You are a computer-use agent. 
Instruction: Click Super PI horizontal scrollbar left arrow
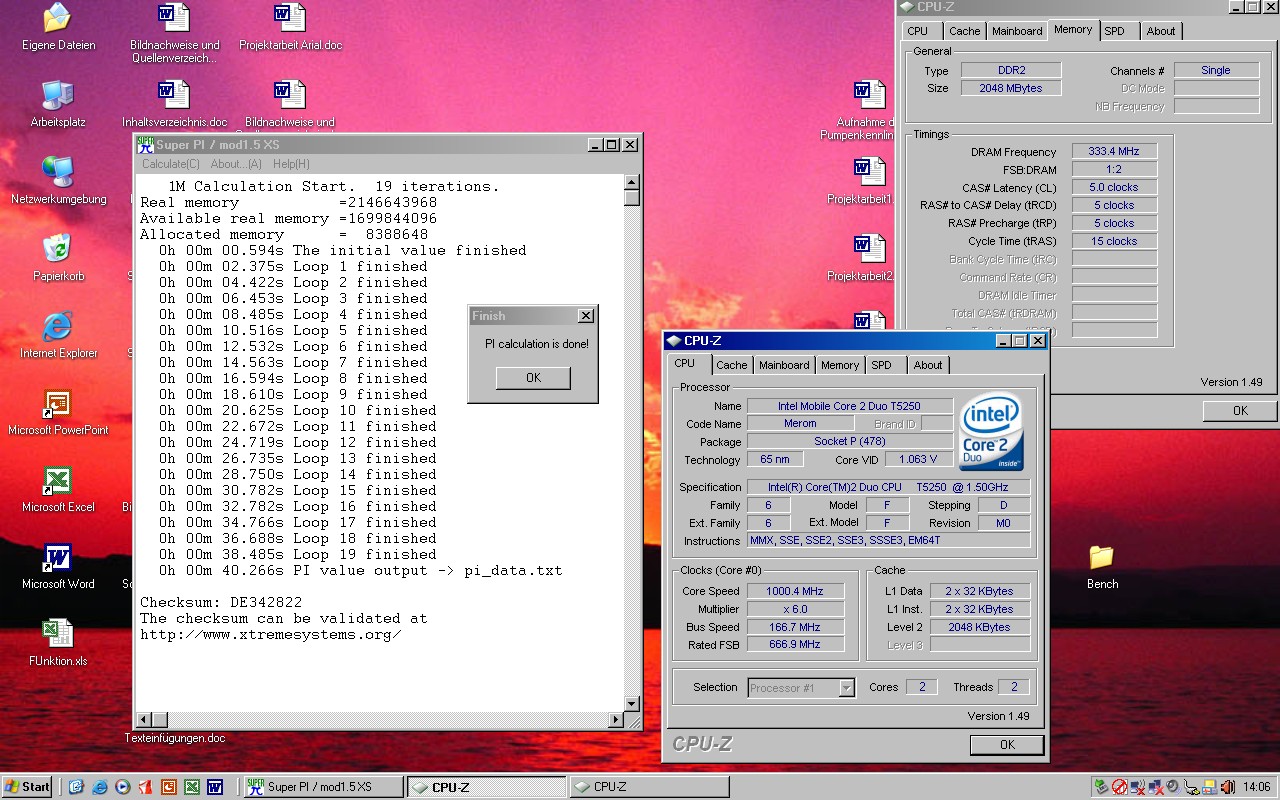[x=144, y=720]
